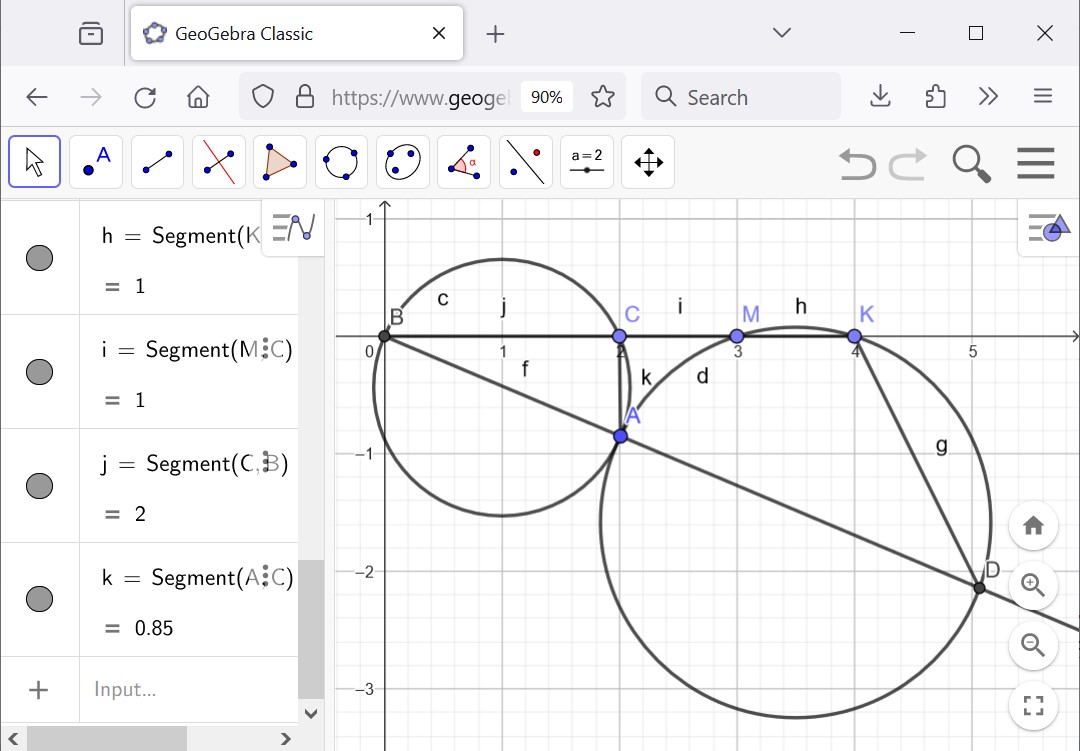
Task: Open the GeoGebra search magnifier
Action: (x=972, y=163)
